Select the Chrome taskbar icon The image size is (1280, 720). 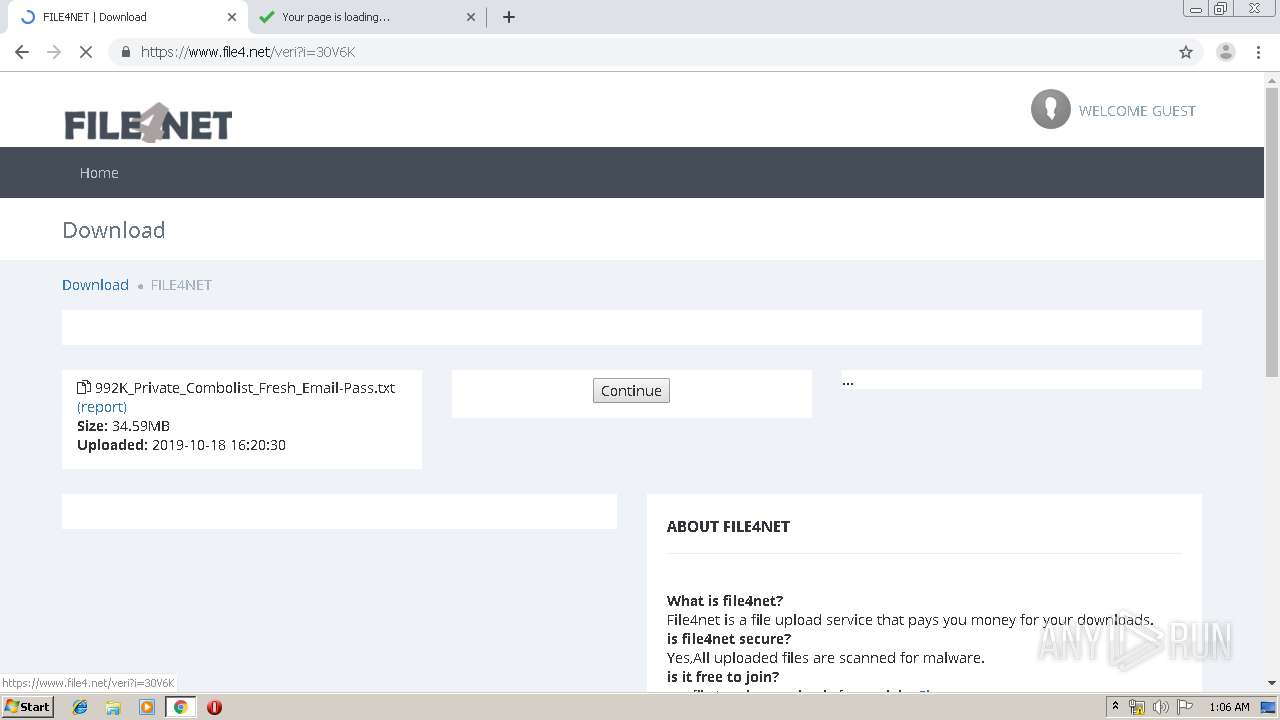pyautogui.click(x=180, y=707)
